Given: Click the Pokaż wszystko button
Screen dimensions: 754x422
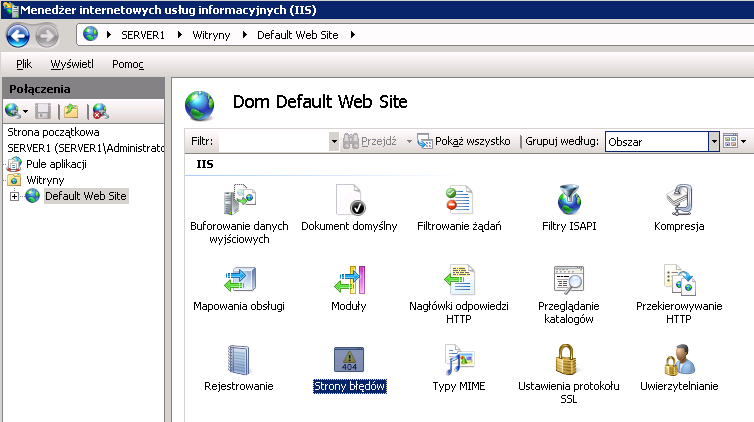Looking at the screenshot, I should tap(464, 141).
